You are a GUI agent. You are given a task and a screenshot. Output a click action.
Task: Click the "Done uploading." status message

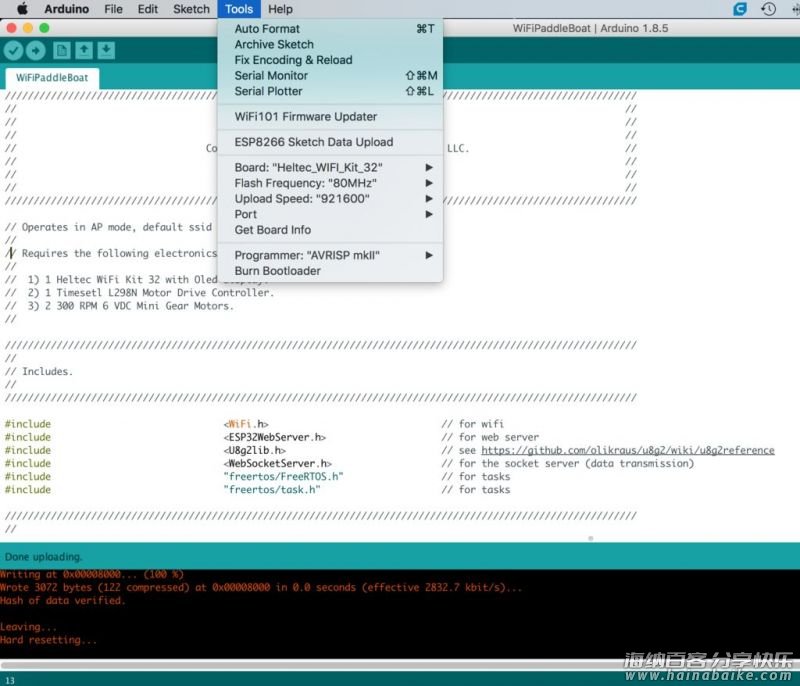43,557
